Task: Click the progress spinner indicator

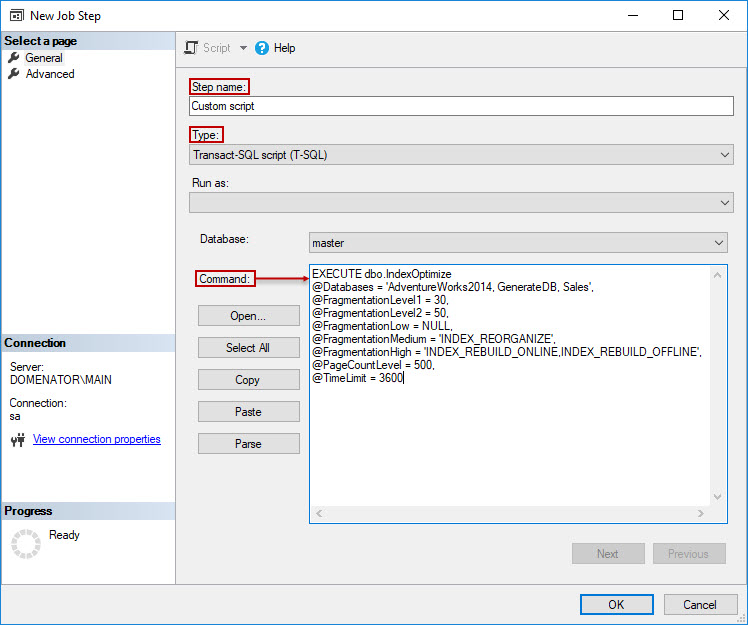Action: 26,544
